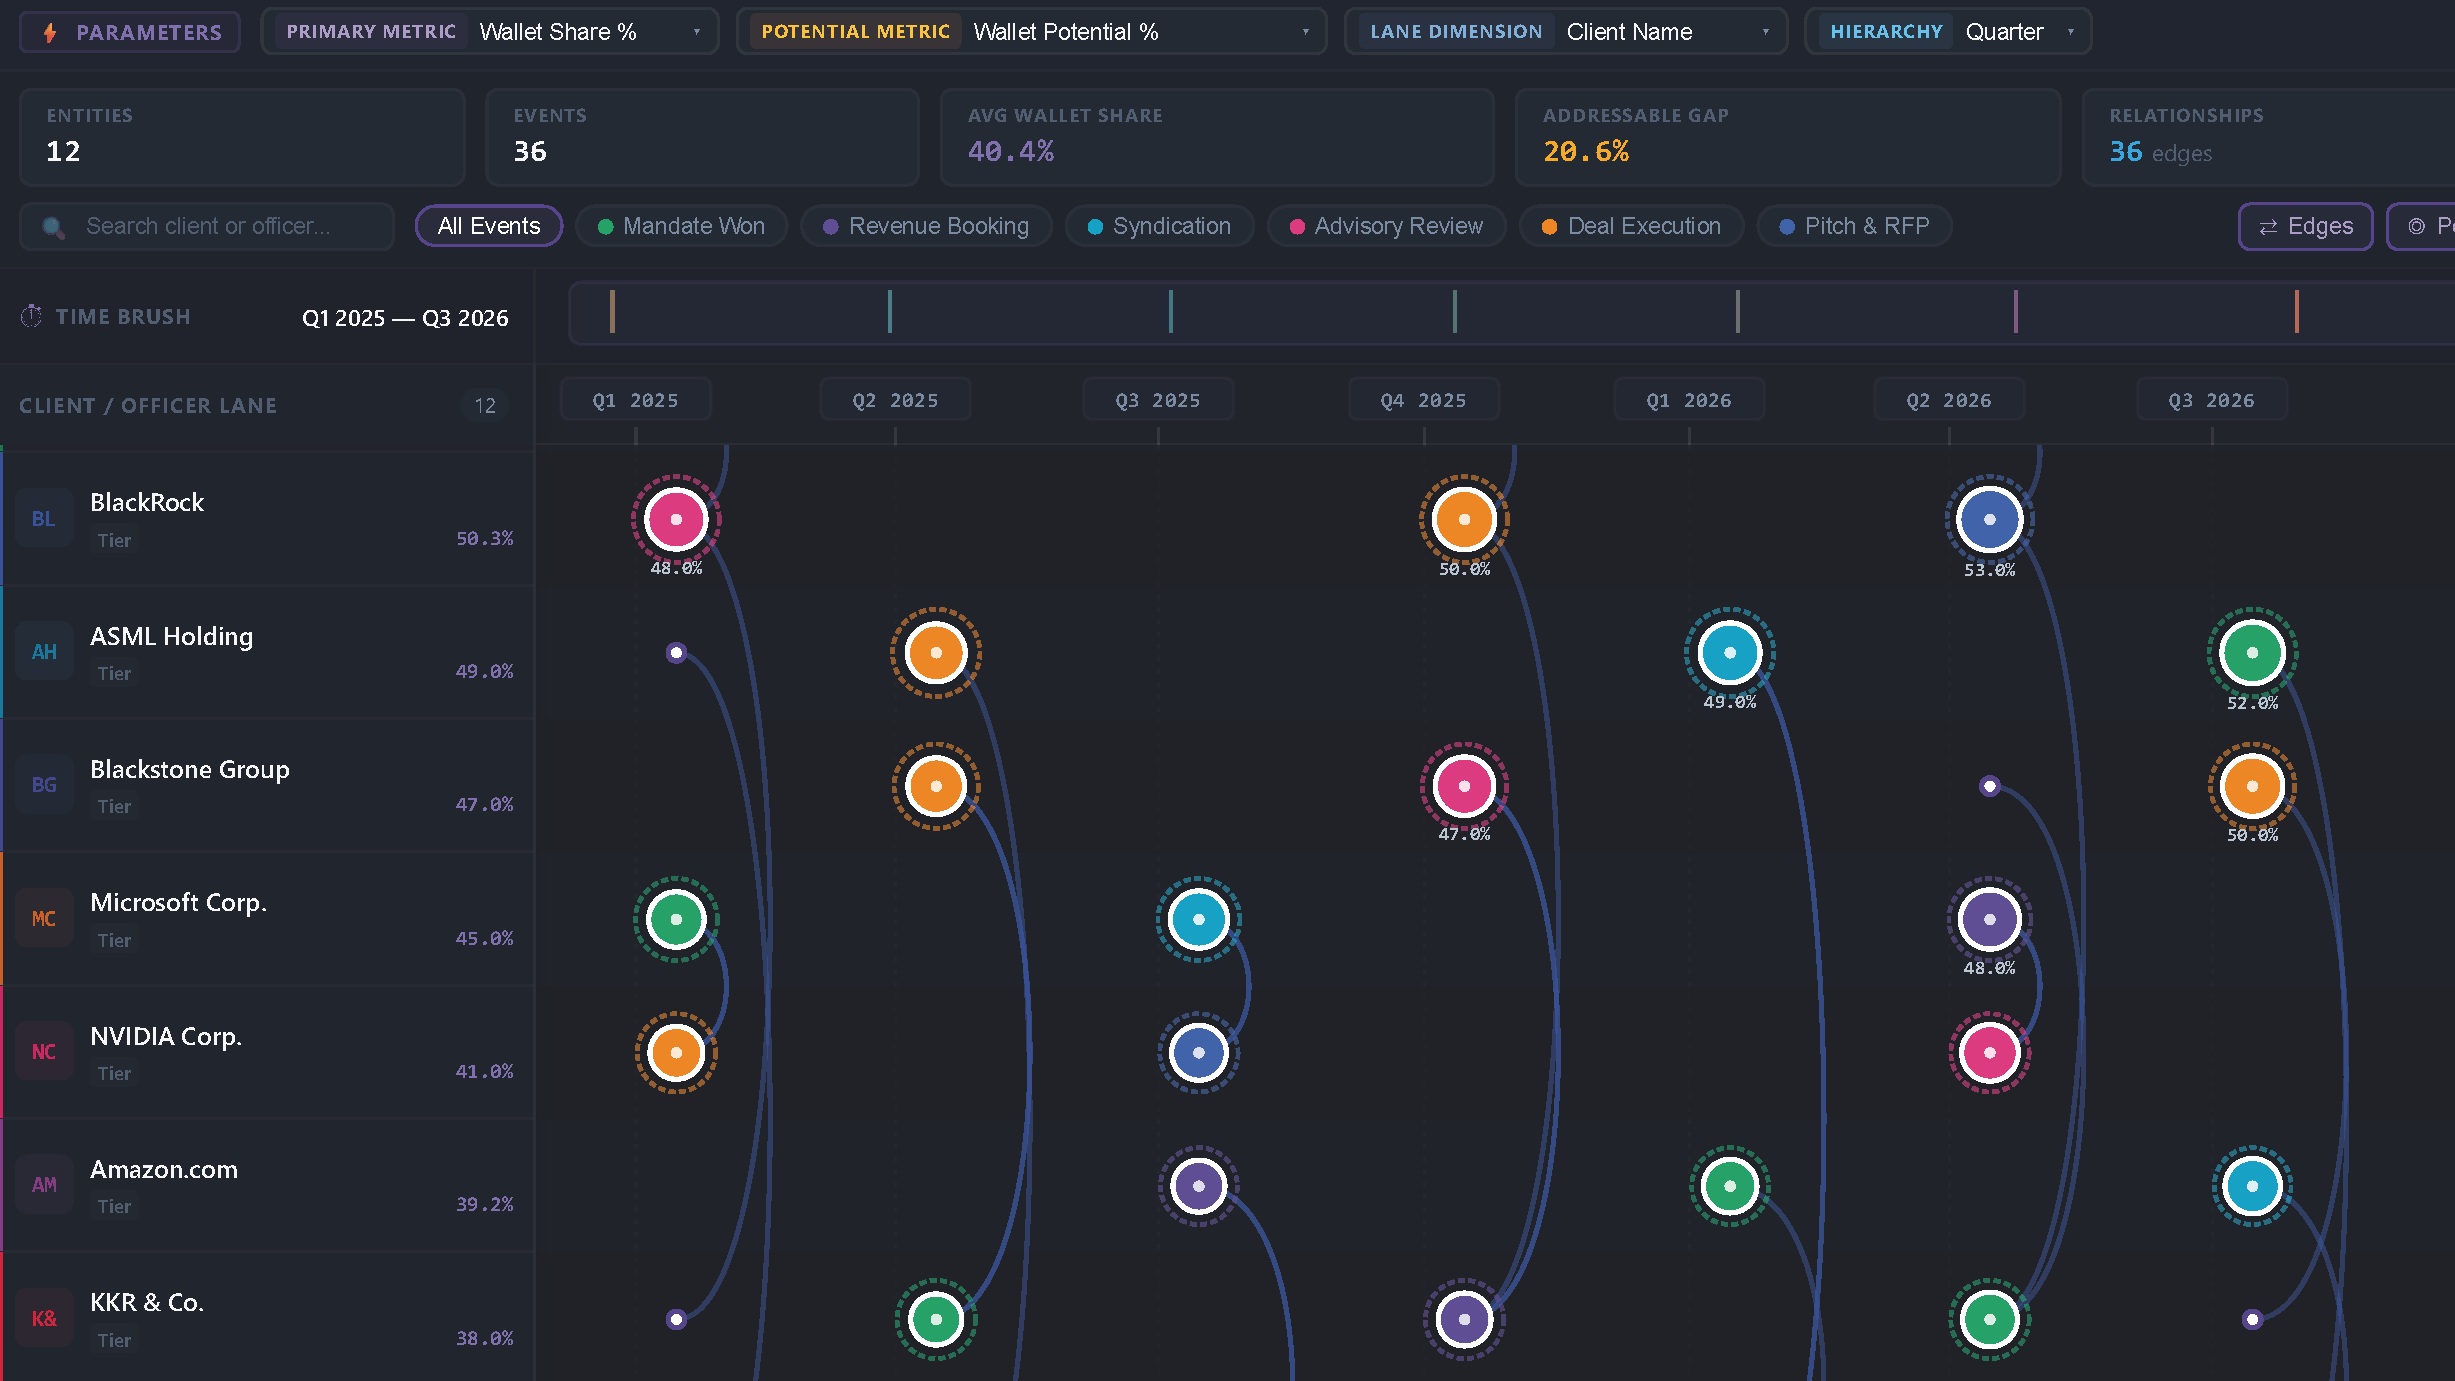The image size is (2455, 1381).
Task: Open the Primary Metric dropdown
Action: (490, 32)
